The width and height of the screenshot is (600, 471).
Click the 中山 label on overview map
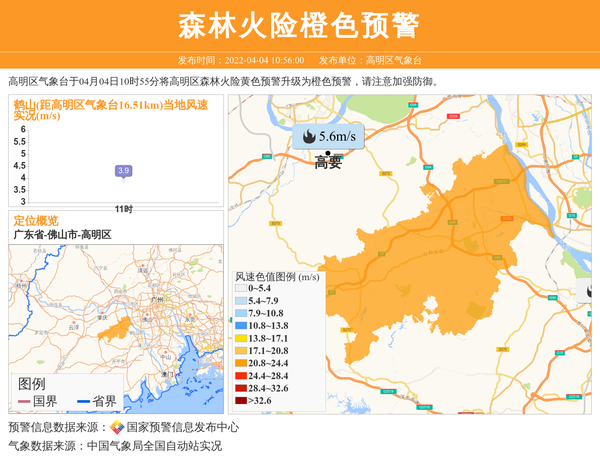coord(166,357)
